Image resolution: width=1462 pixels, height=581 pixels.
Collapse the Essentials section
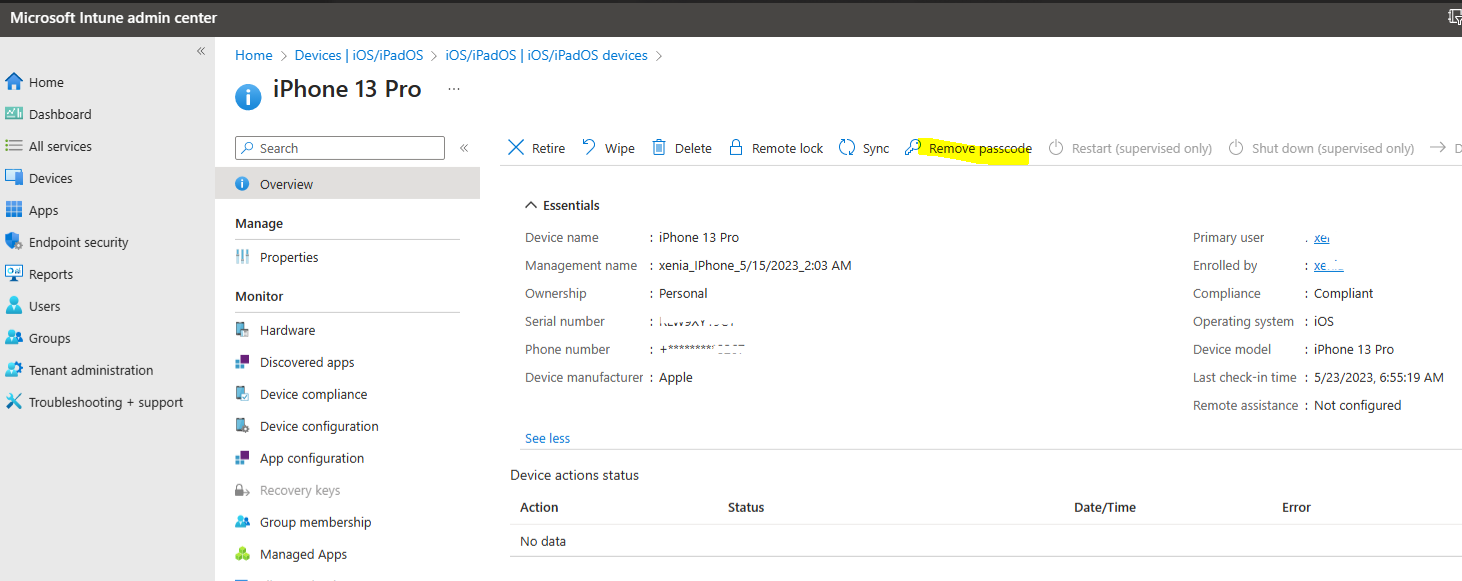click(x=562, y=205)
